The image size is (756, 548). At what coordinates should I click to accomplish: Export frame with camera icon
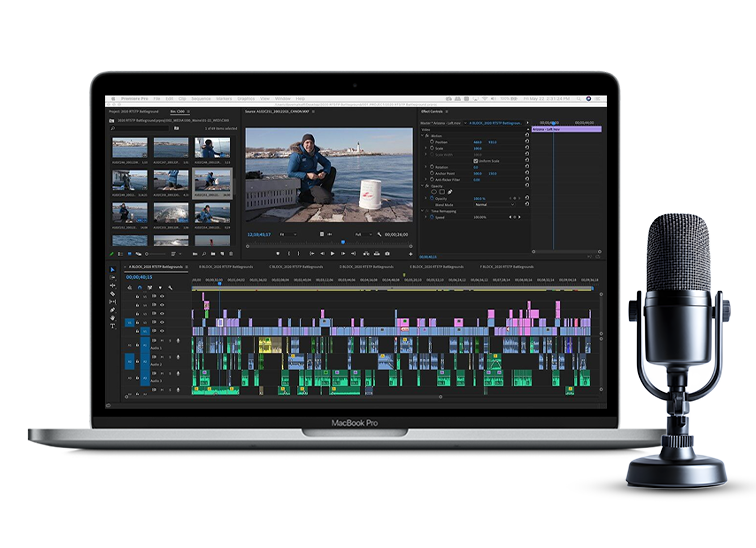tap(387, 254)
